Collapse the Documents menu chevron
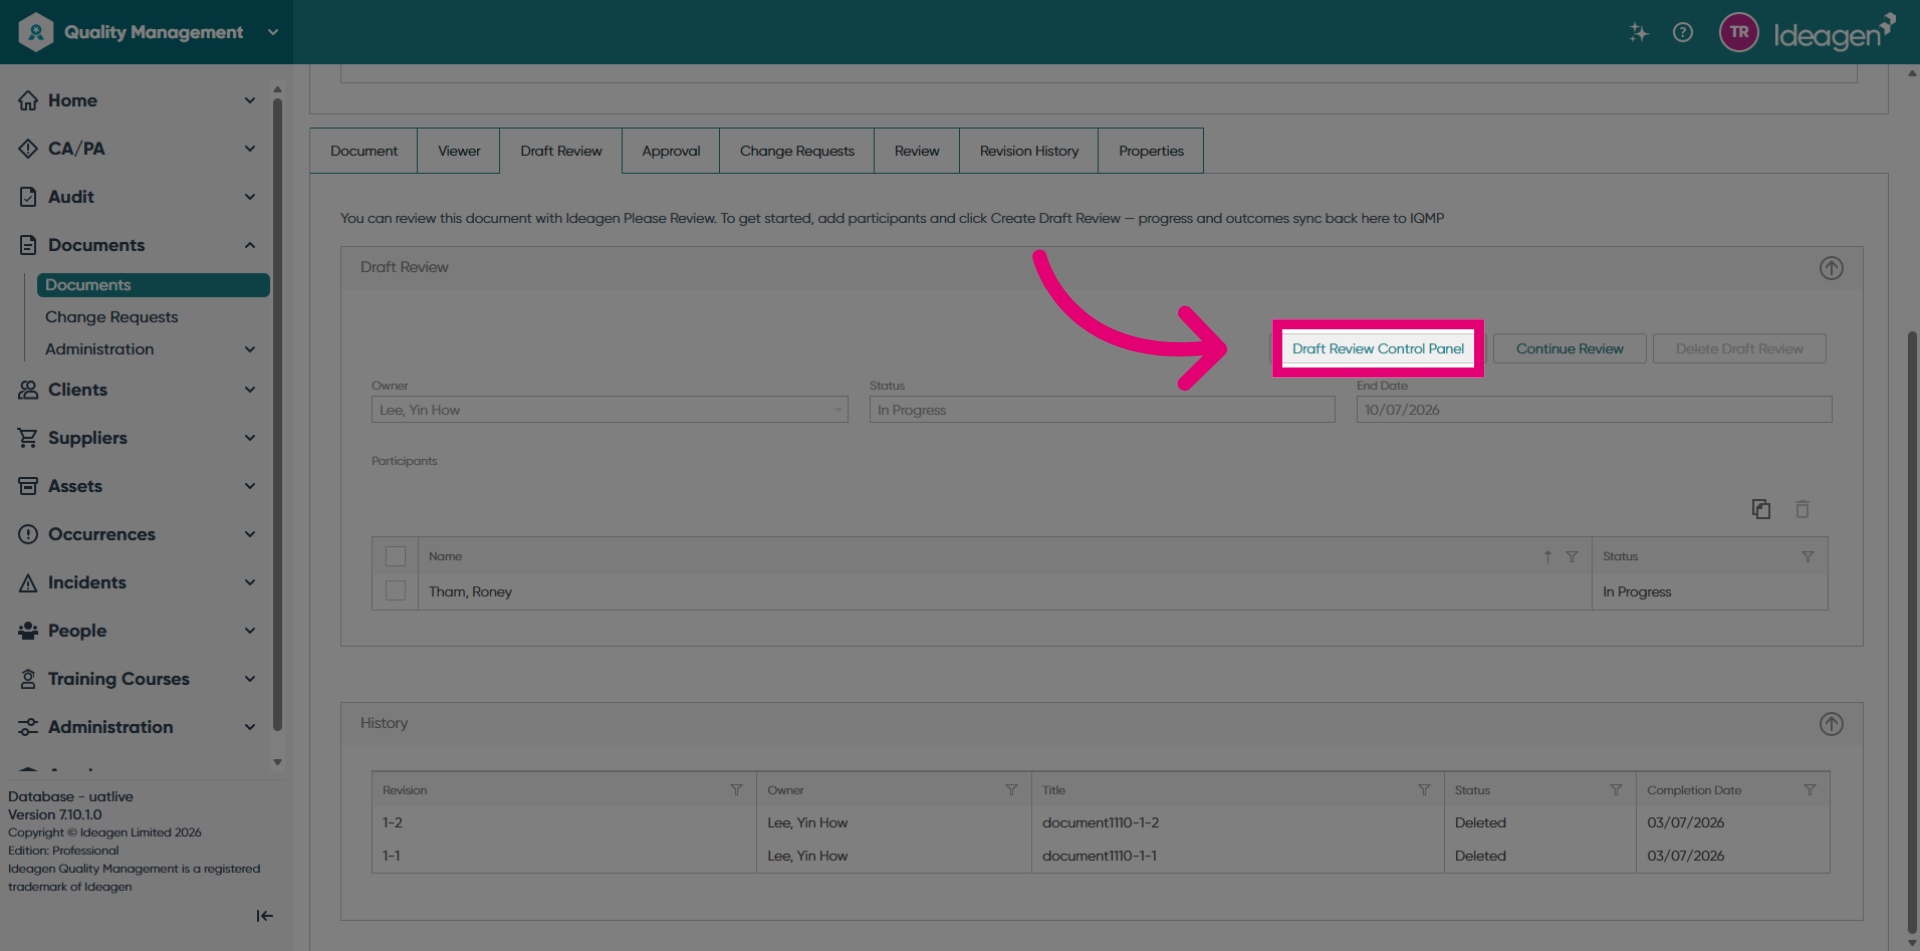 [250, 245]
